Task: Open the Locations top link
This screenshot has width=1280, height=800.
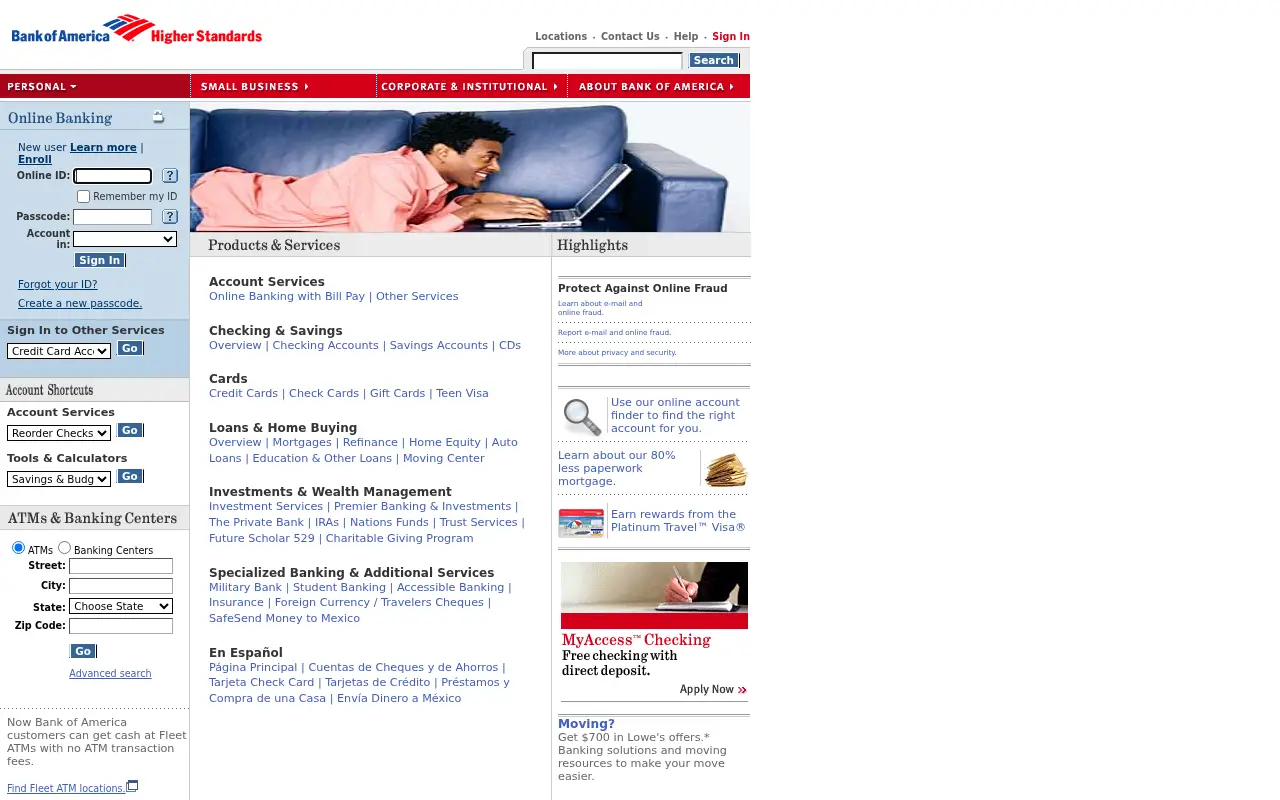Action: [561, 37]
